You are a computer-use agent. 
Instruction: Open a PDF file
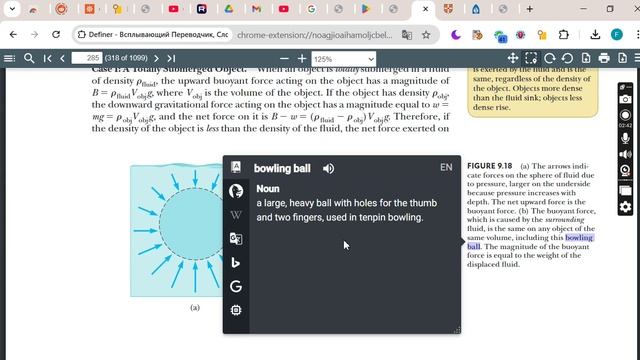[x=586, y=58]
